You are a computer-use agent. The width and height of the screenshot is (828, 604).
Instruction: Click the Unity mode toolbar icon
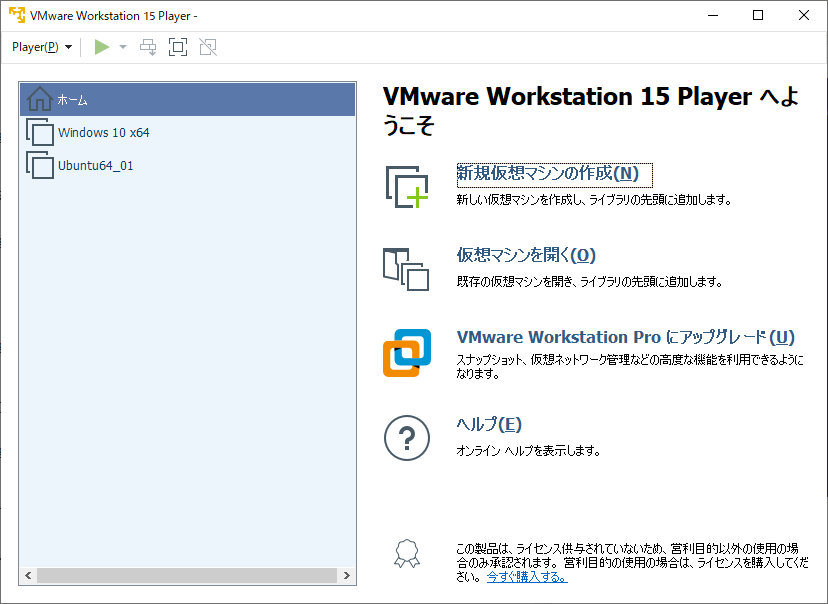point(208,47)
